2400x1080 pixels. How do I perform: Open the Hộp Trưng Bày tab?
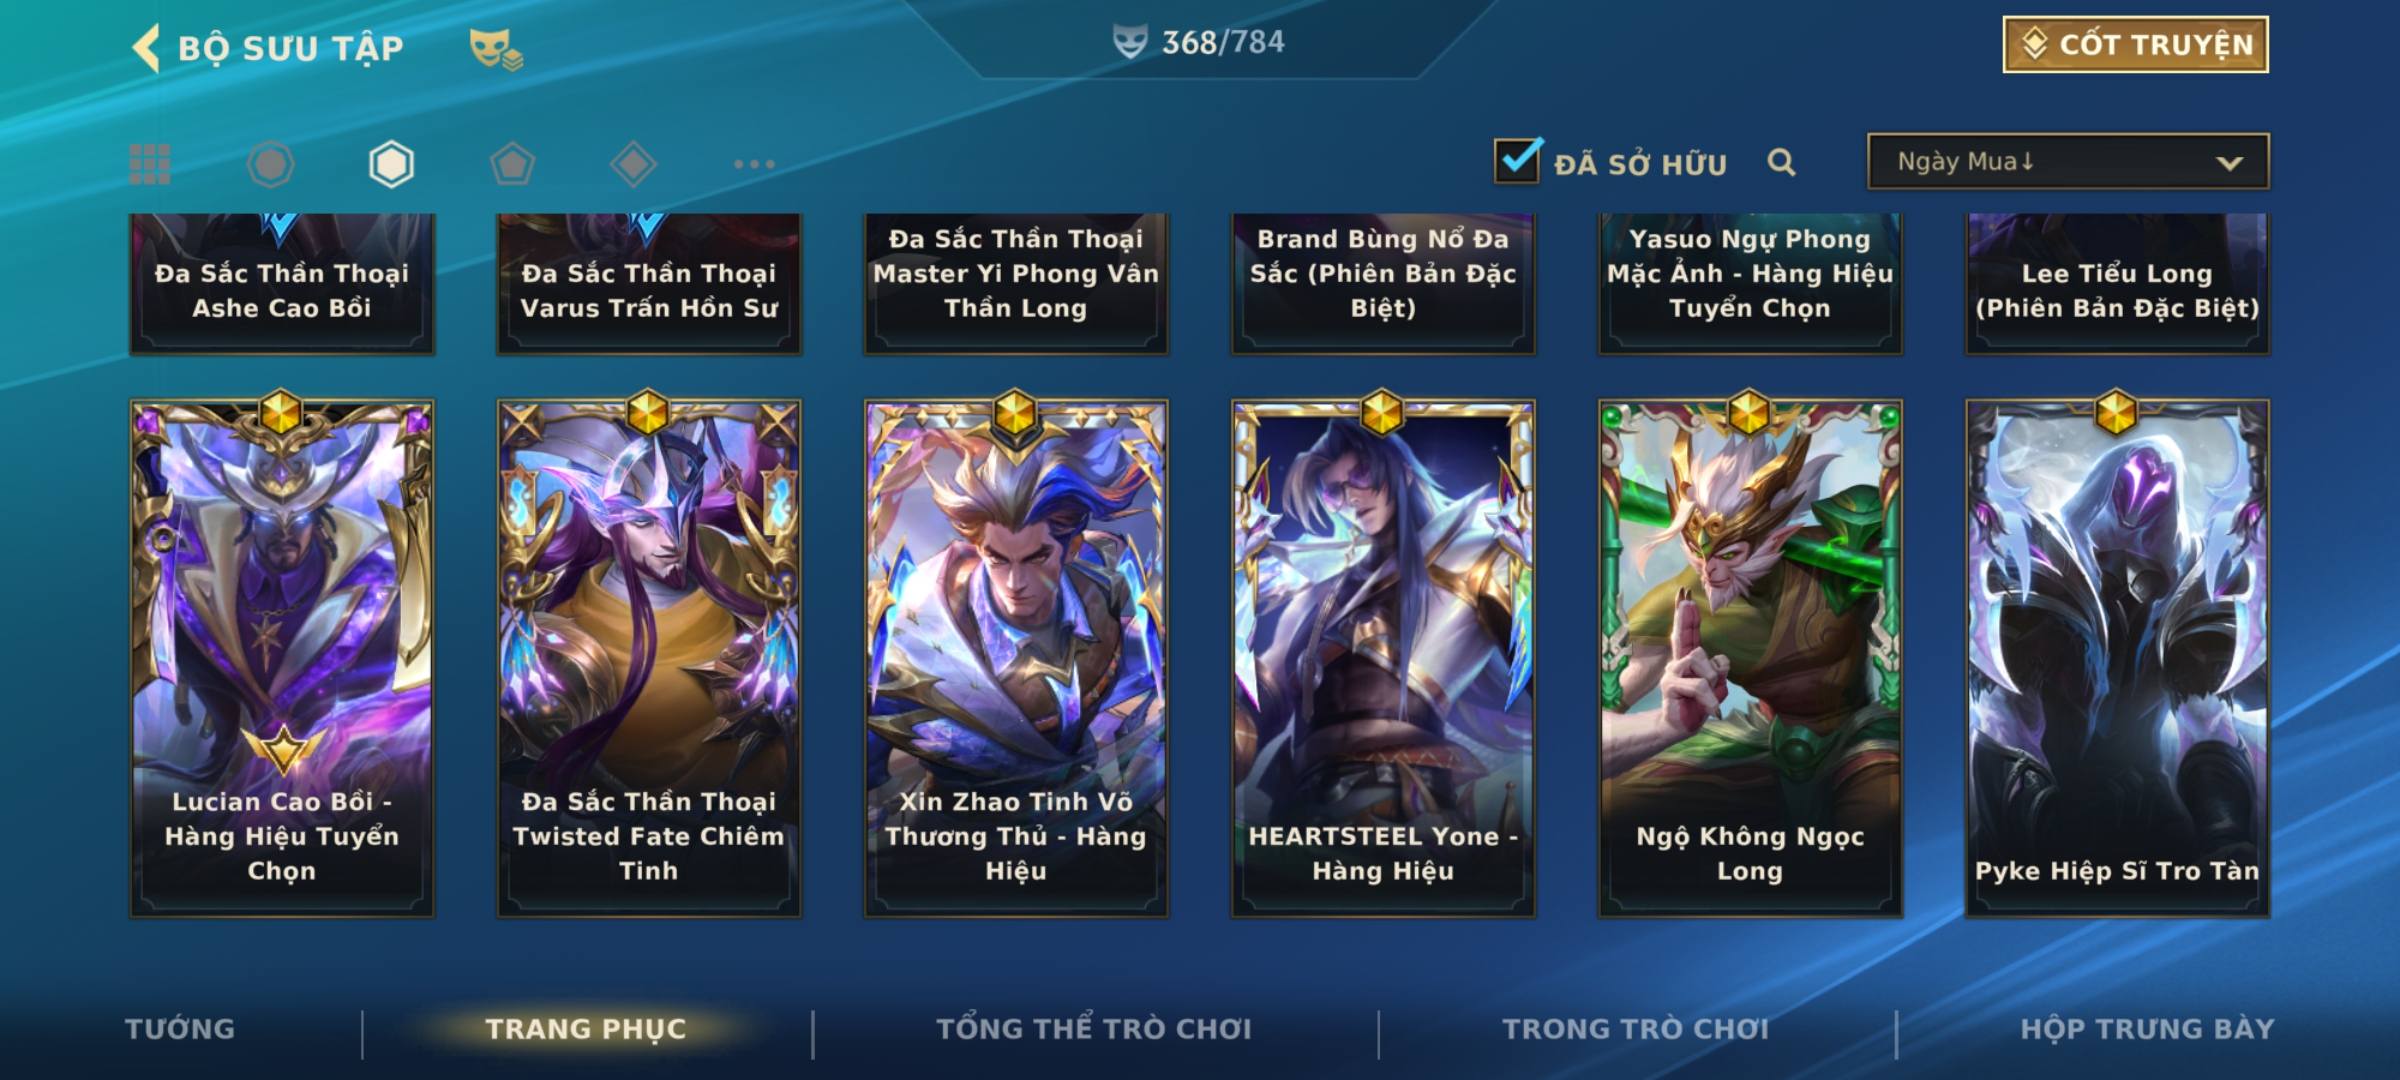point(2147,1029)
